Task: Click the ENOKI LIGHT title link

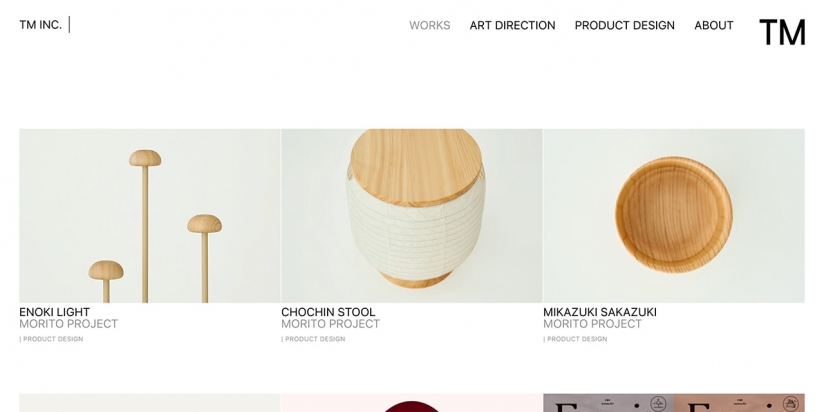Action: (55, 312)
